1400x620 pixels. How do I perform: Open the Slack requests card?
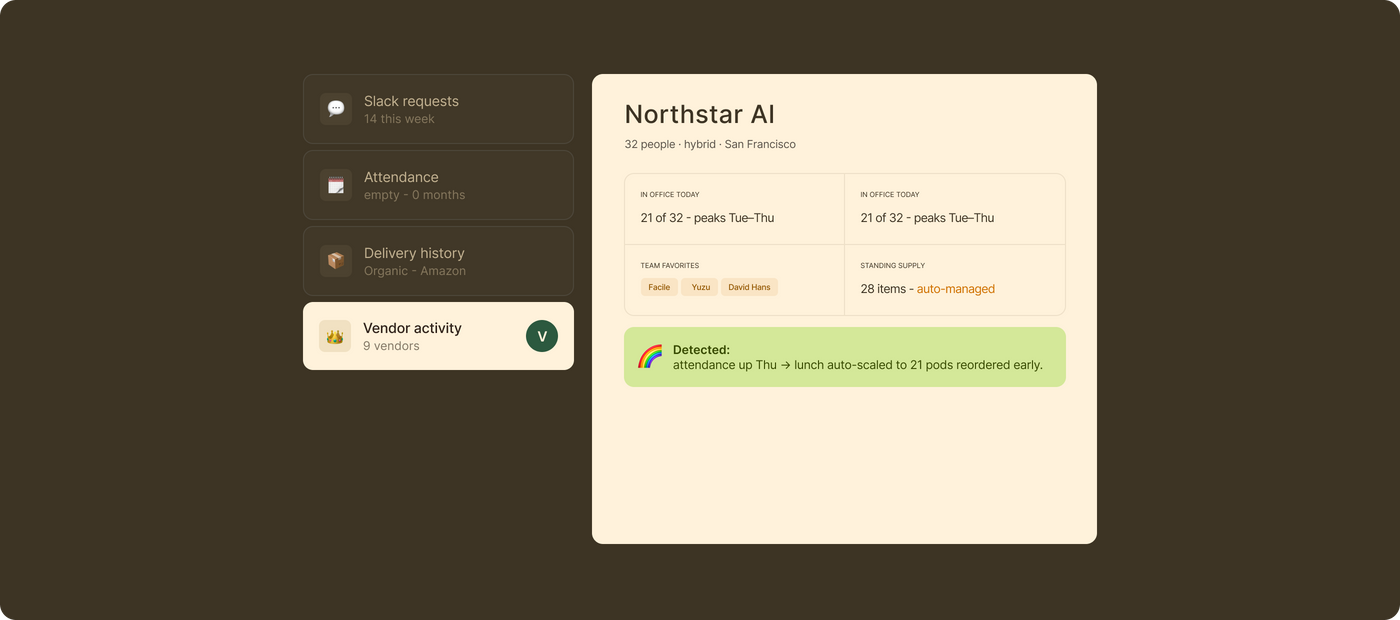(438, 109)
